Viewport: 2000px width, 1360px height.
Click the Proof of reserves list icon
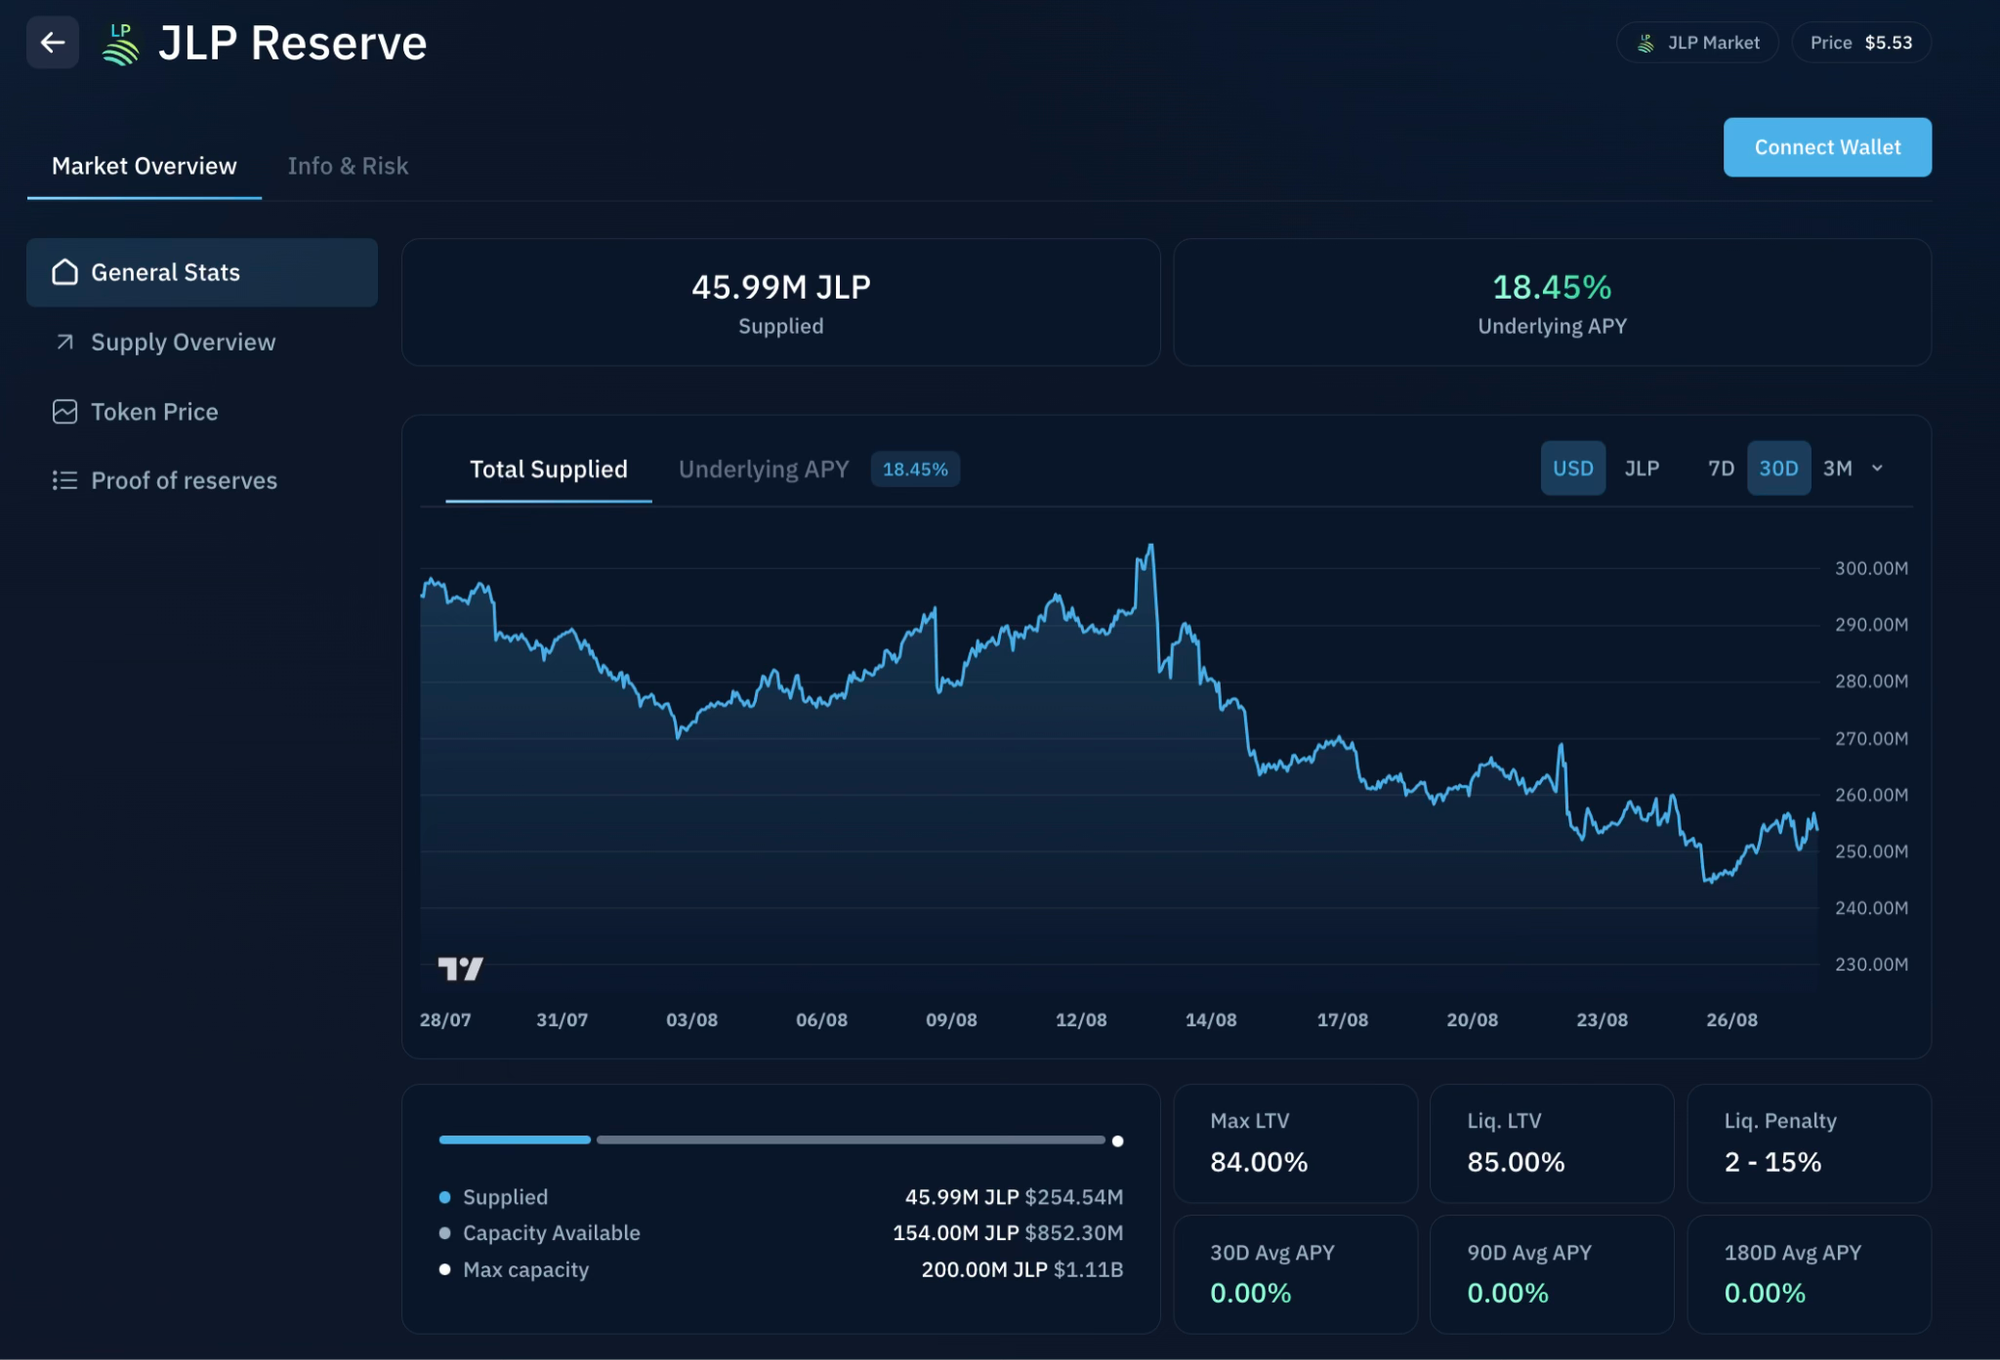pos(65,481)
